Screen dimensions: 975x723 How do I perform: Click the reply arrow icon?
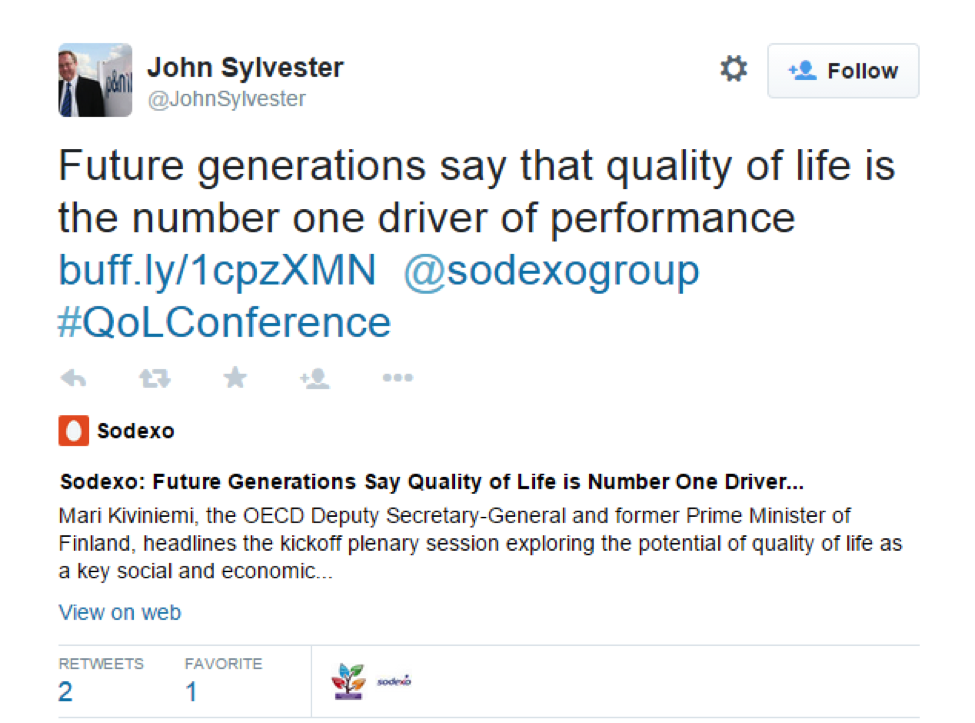pos(73,378)
